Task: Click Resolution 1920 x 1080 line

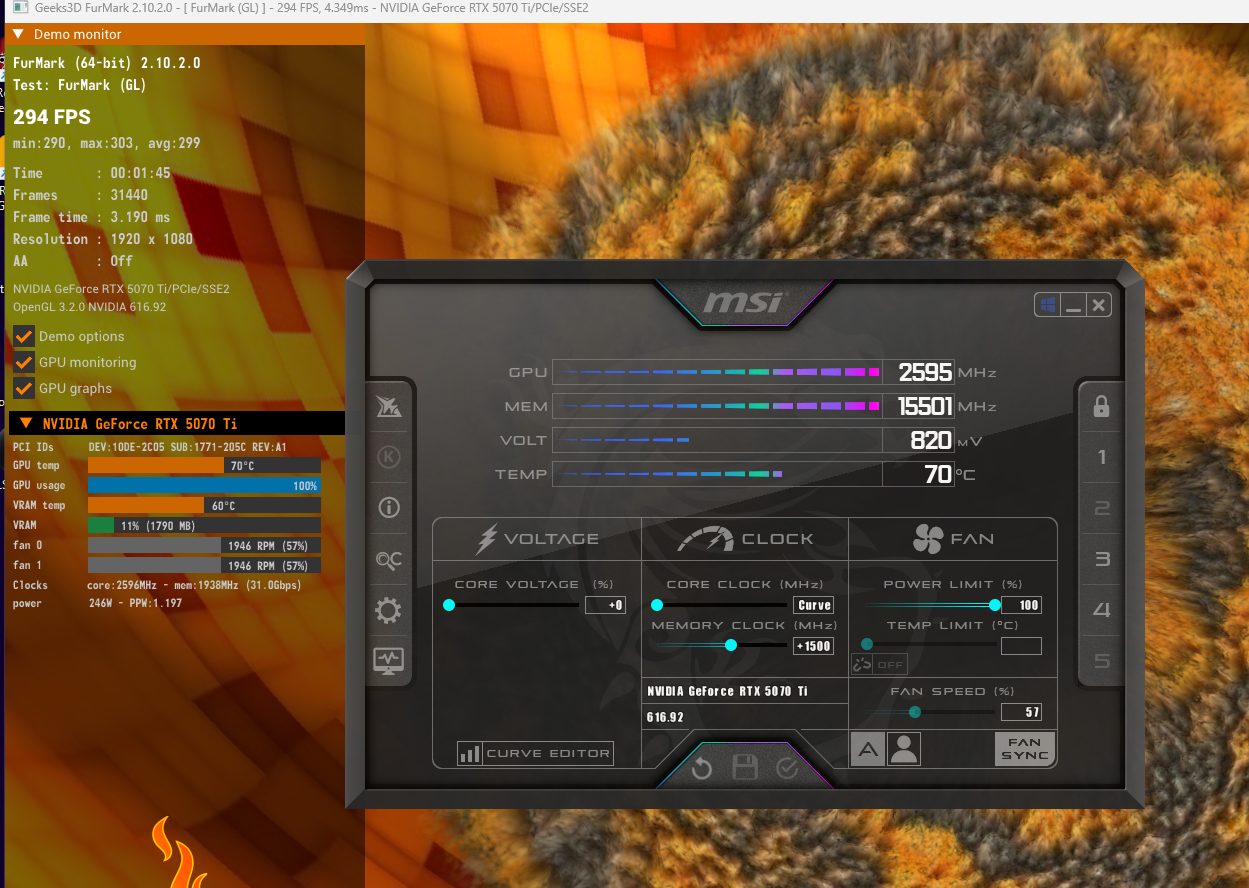Action: click(x=103, y=239)
